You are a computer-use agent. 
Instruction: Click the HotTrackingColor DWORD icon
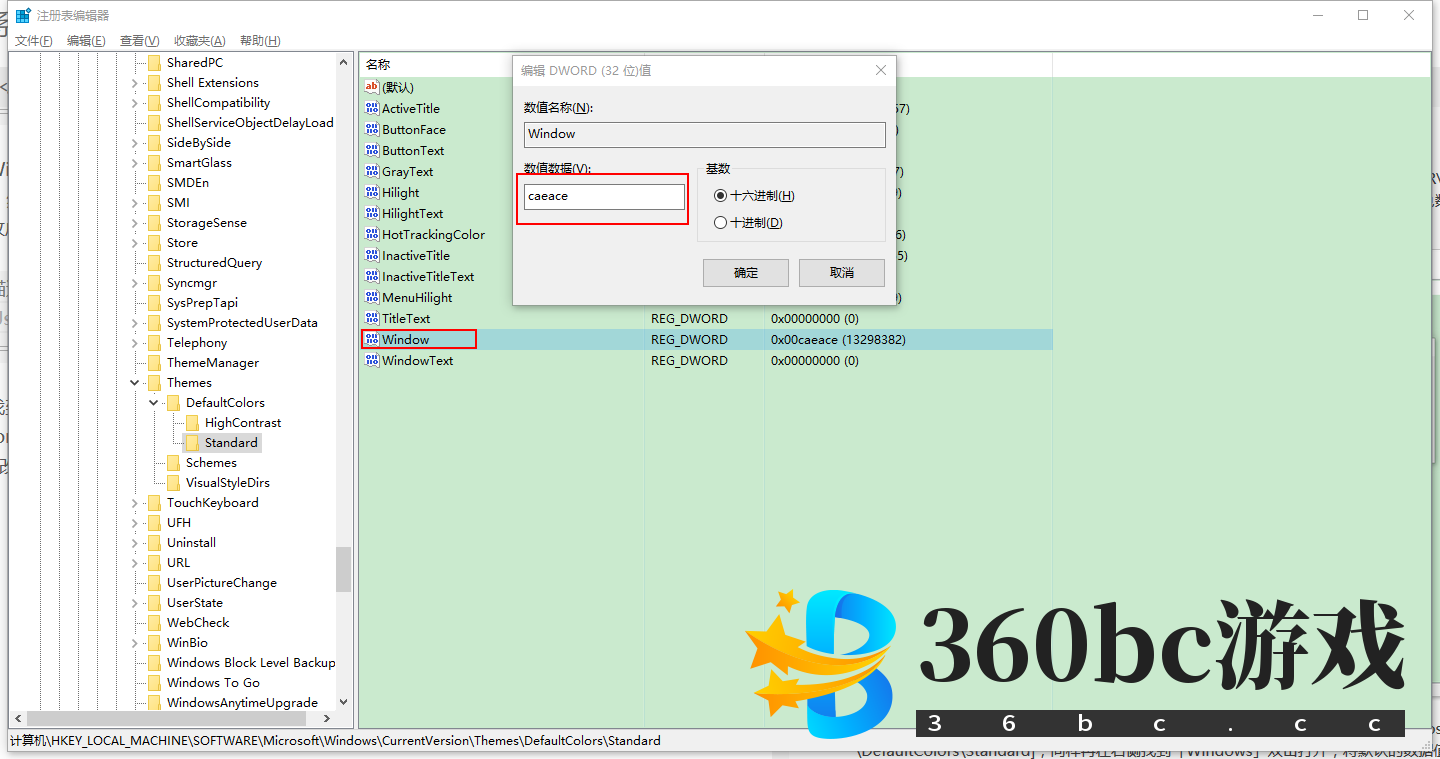pos(372,235)
